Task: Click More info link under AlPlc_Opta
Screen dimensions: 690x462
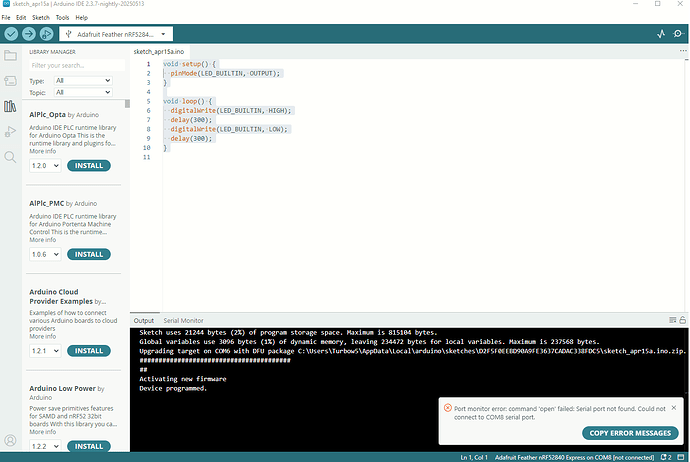Action: 43,151
